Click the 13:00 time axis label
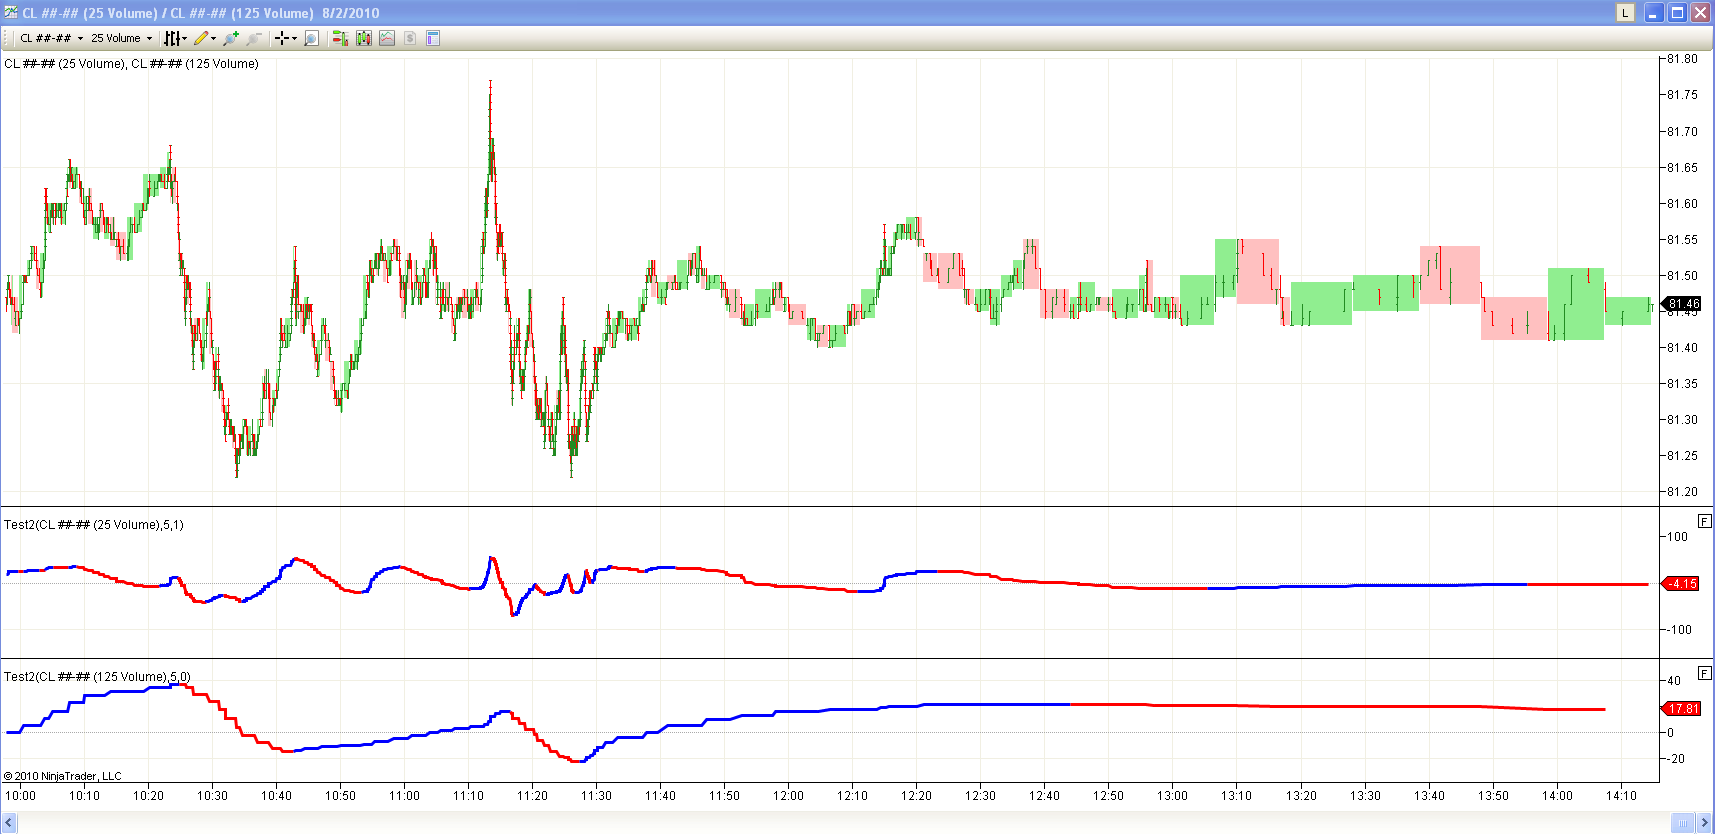Image resolution: width=1715 pixels, height=834 pixels. (x=1172, y=796)
